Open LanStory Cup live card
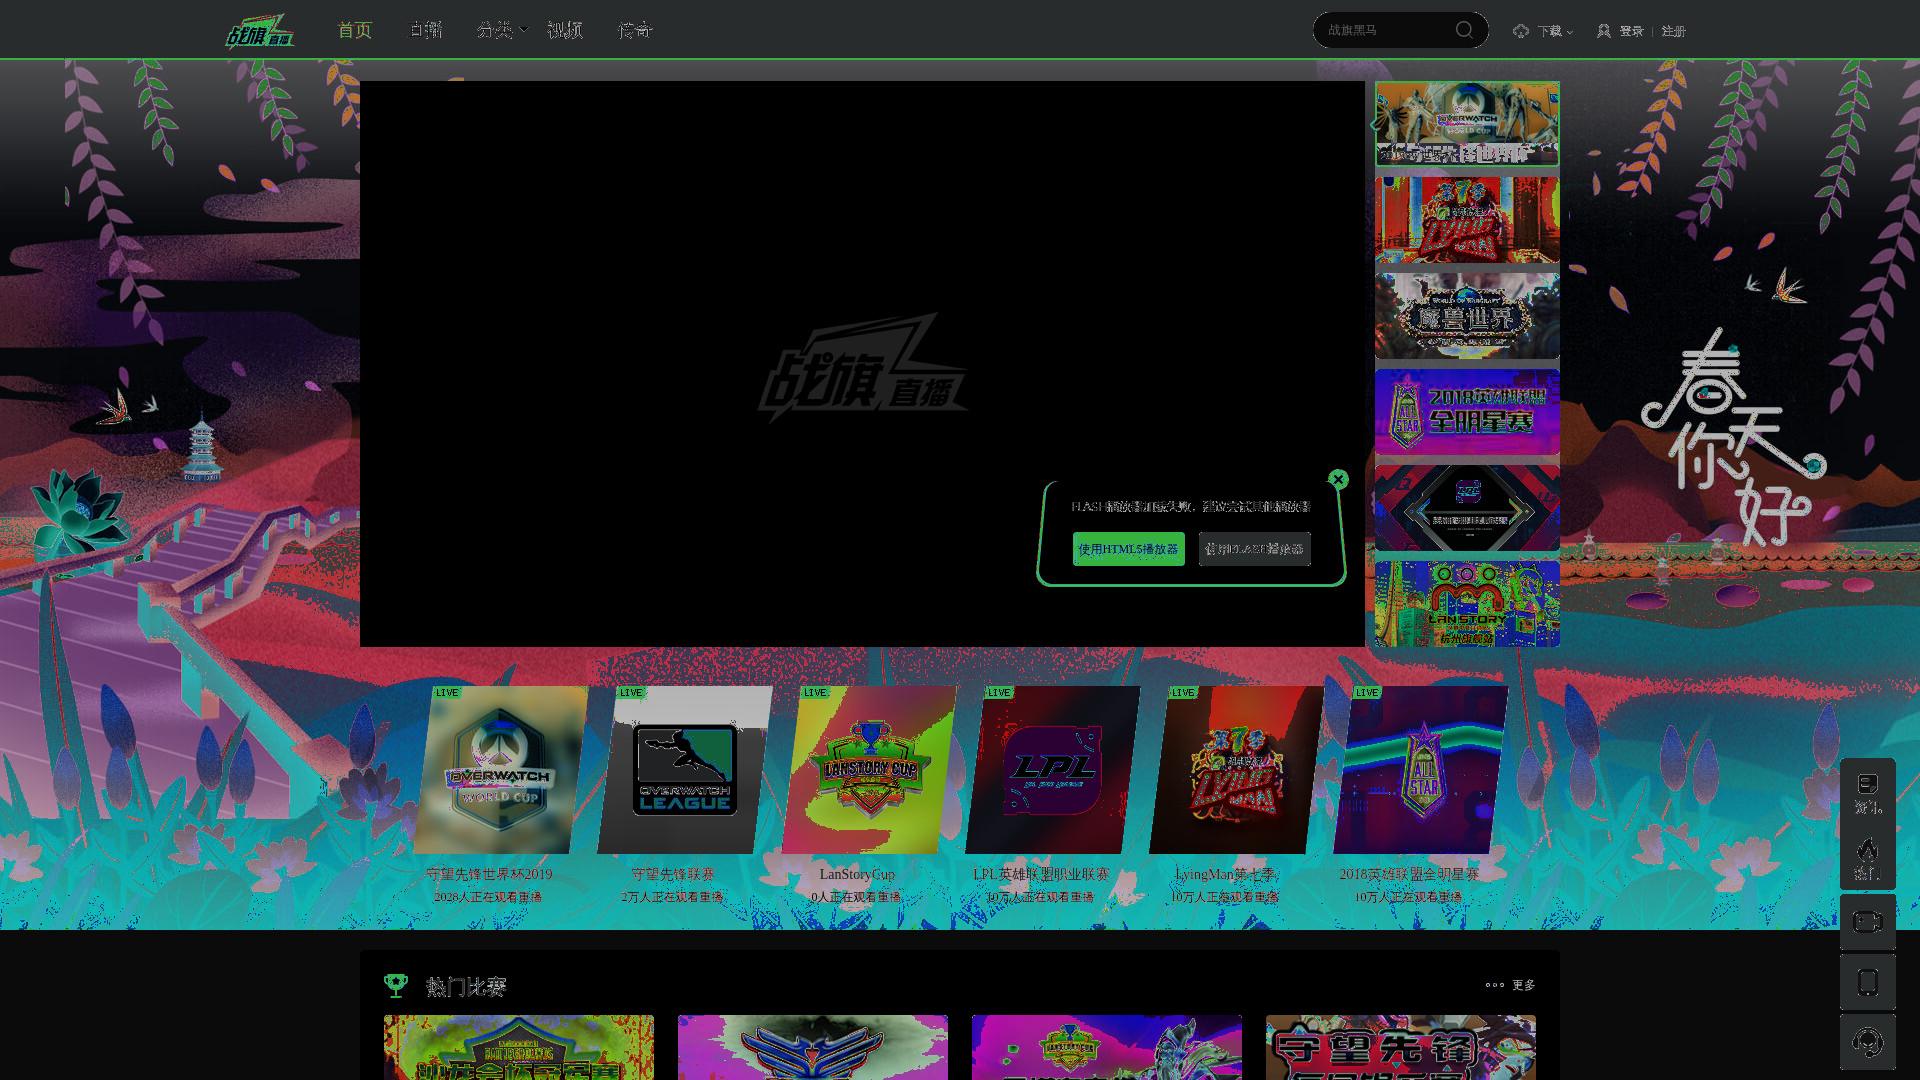The height and width of the screenshot is (1080, 1920). point(869,770)
